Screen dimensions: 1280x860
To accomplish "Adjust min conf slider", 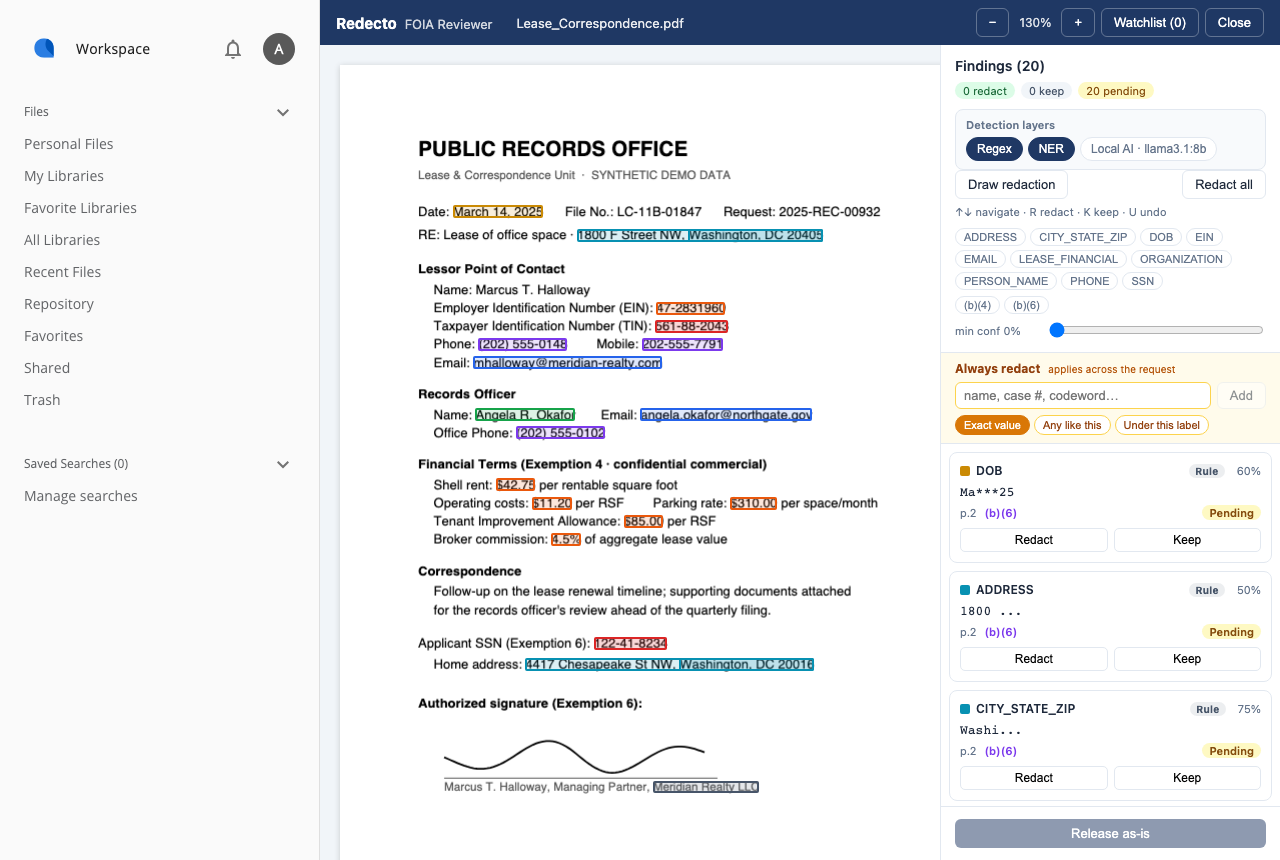I will (x=1156, y=330).
